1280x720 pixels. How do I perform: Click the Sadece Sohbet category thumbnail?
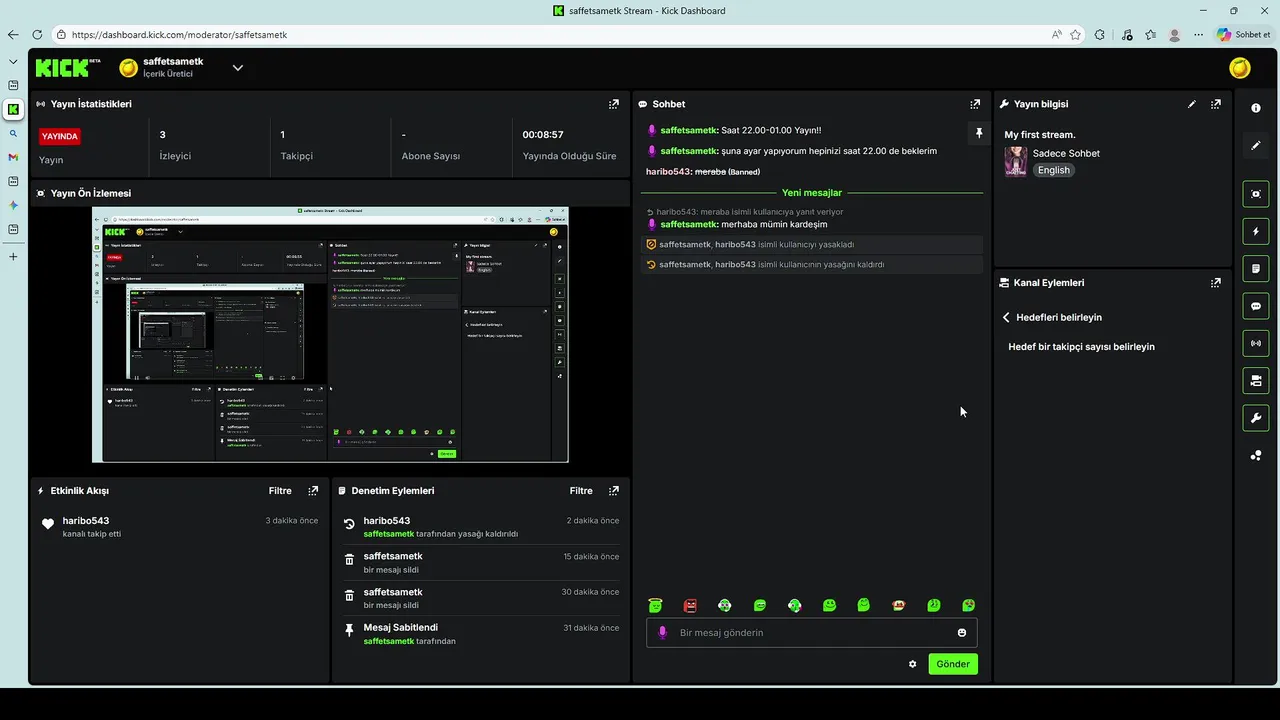[x=1016, y=162]
